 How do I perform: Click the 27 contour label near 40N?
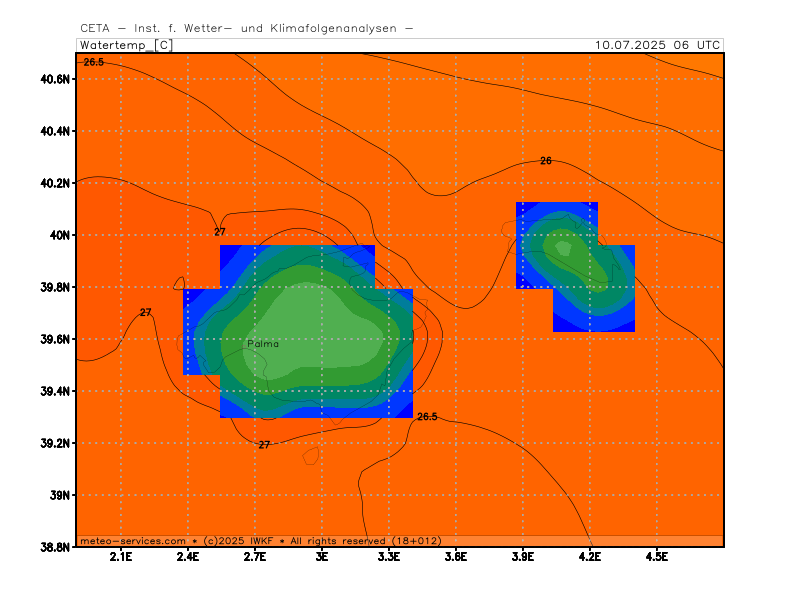[219, 232]
